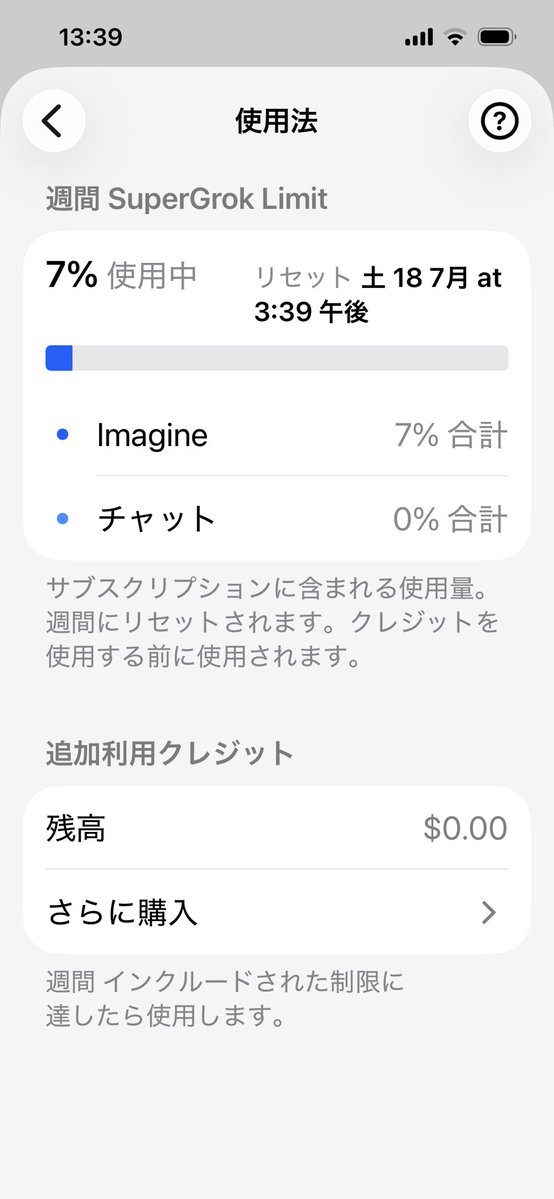
Task: Open the help question mark icon
Action: click(499, 121)
